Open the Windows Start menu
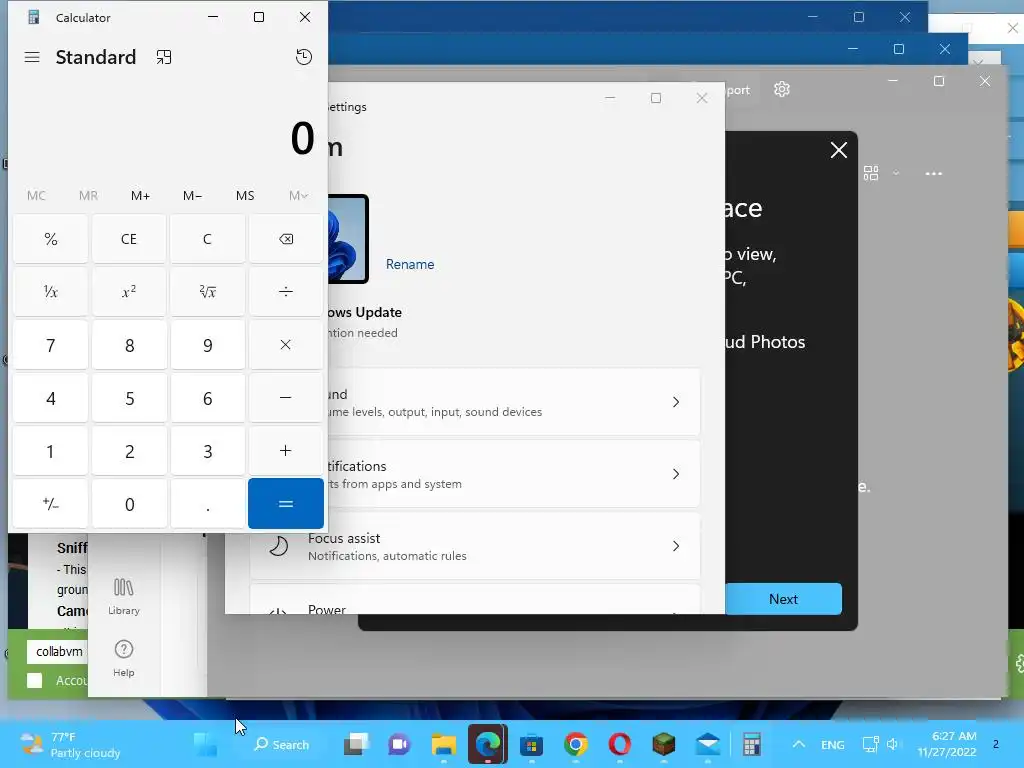Image resolution: width=1024 pixels, height=768 pixels. coord(205,744)
